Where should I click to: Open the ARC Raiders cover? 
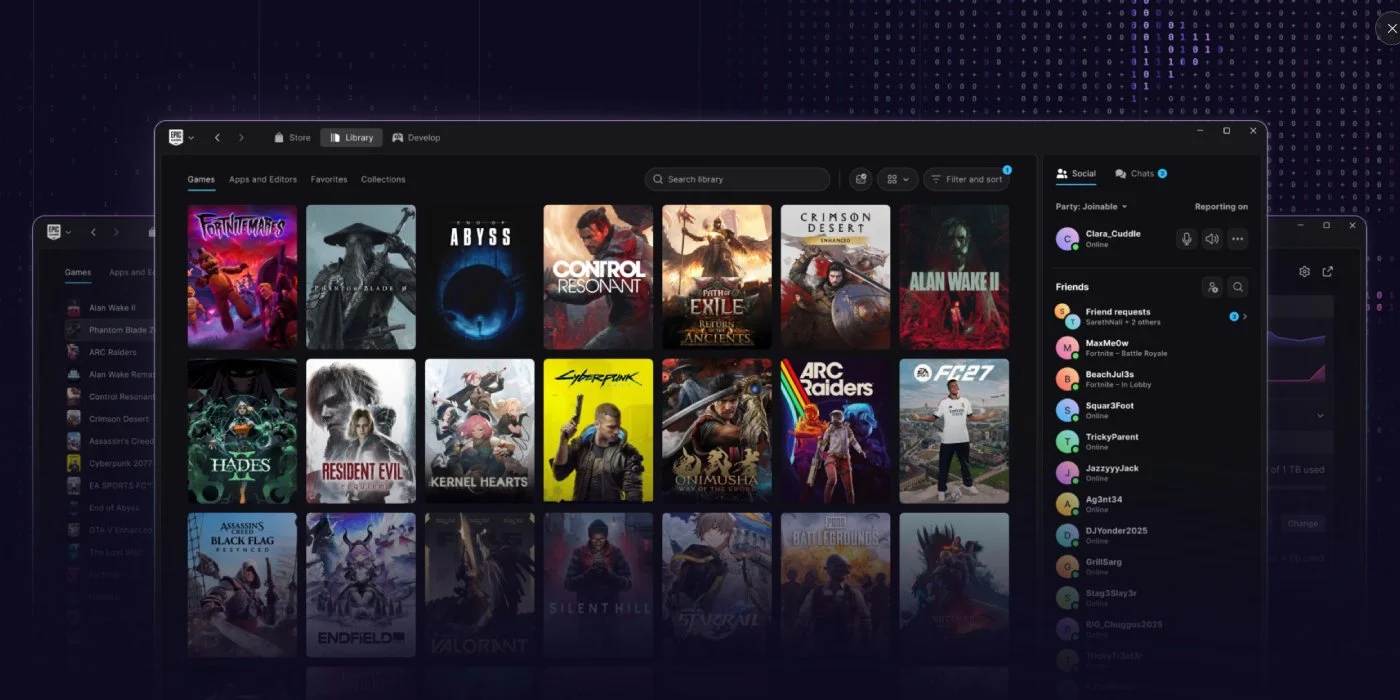pyautogui.click(x=836, y=431)
